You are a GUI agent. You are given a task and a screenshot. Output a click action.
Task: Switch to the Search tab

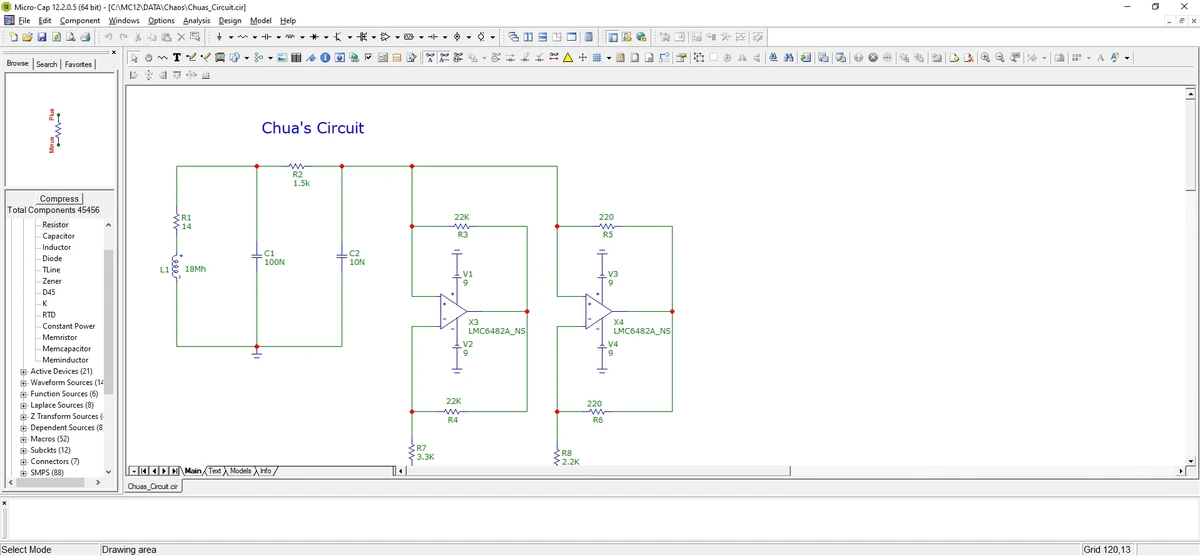[47, 64]
